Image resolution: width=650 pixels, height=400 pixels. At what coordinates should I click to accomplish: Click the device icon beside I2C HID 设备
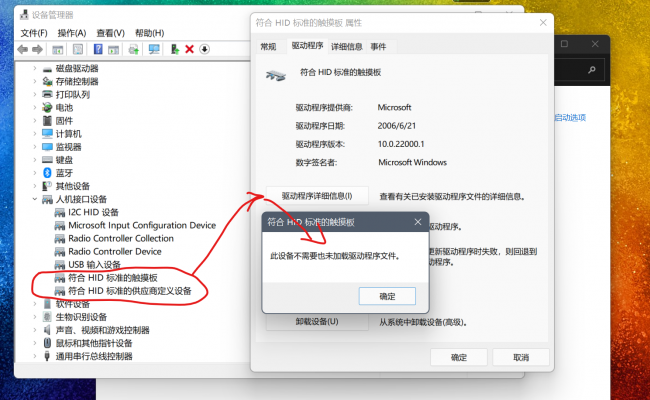[x=60, y=213]
